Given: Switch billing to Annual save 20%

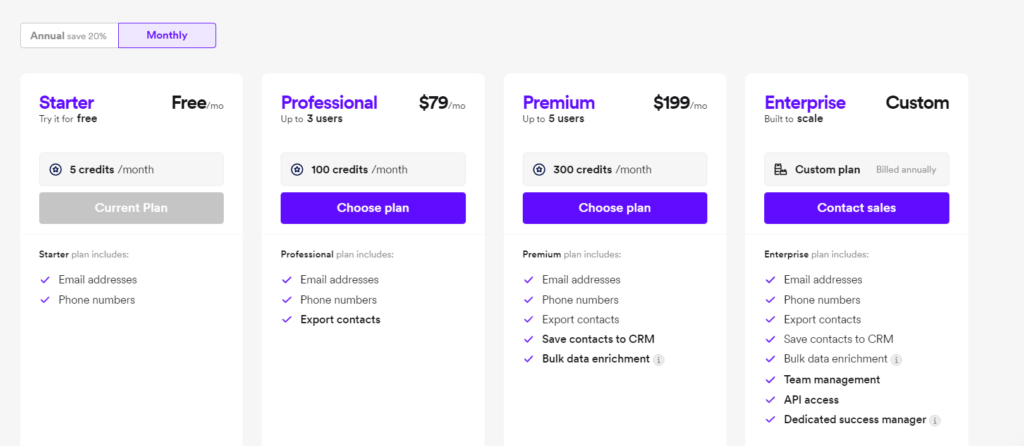Looking at the screenshot, I should click(x=69, y=35).
